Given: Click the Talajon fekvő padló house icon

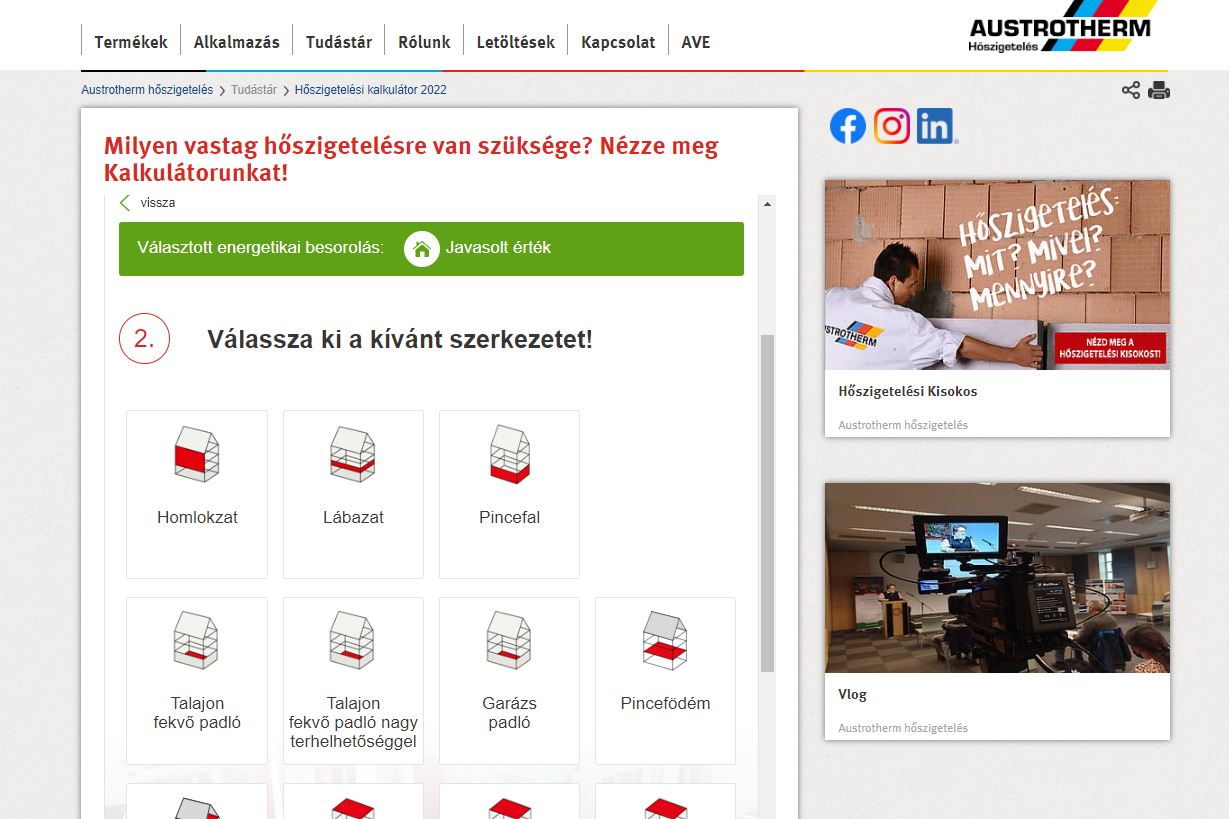Looking at the screenshot, I should coord(197,640).
